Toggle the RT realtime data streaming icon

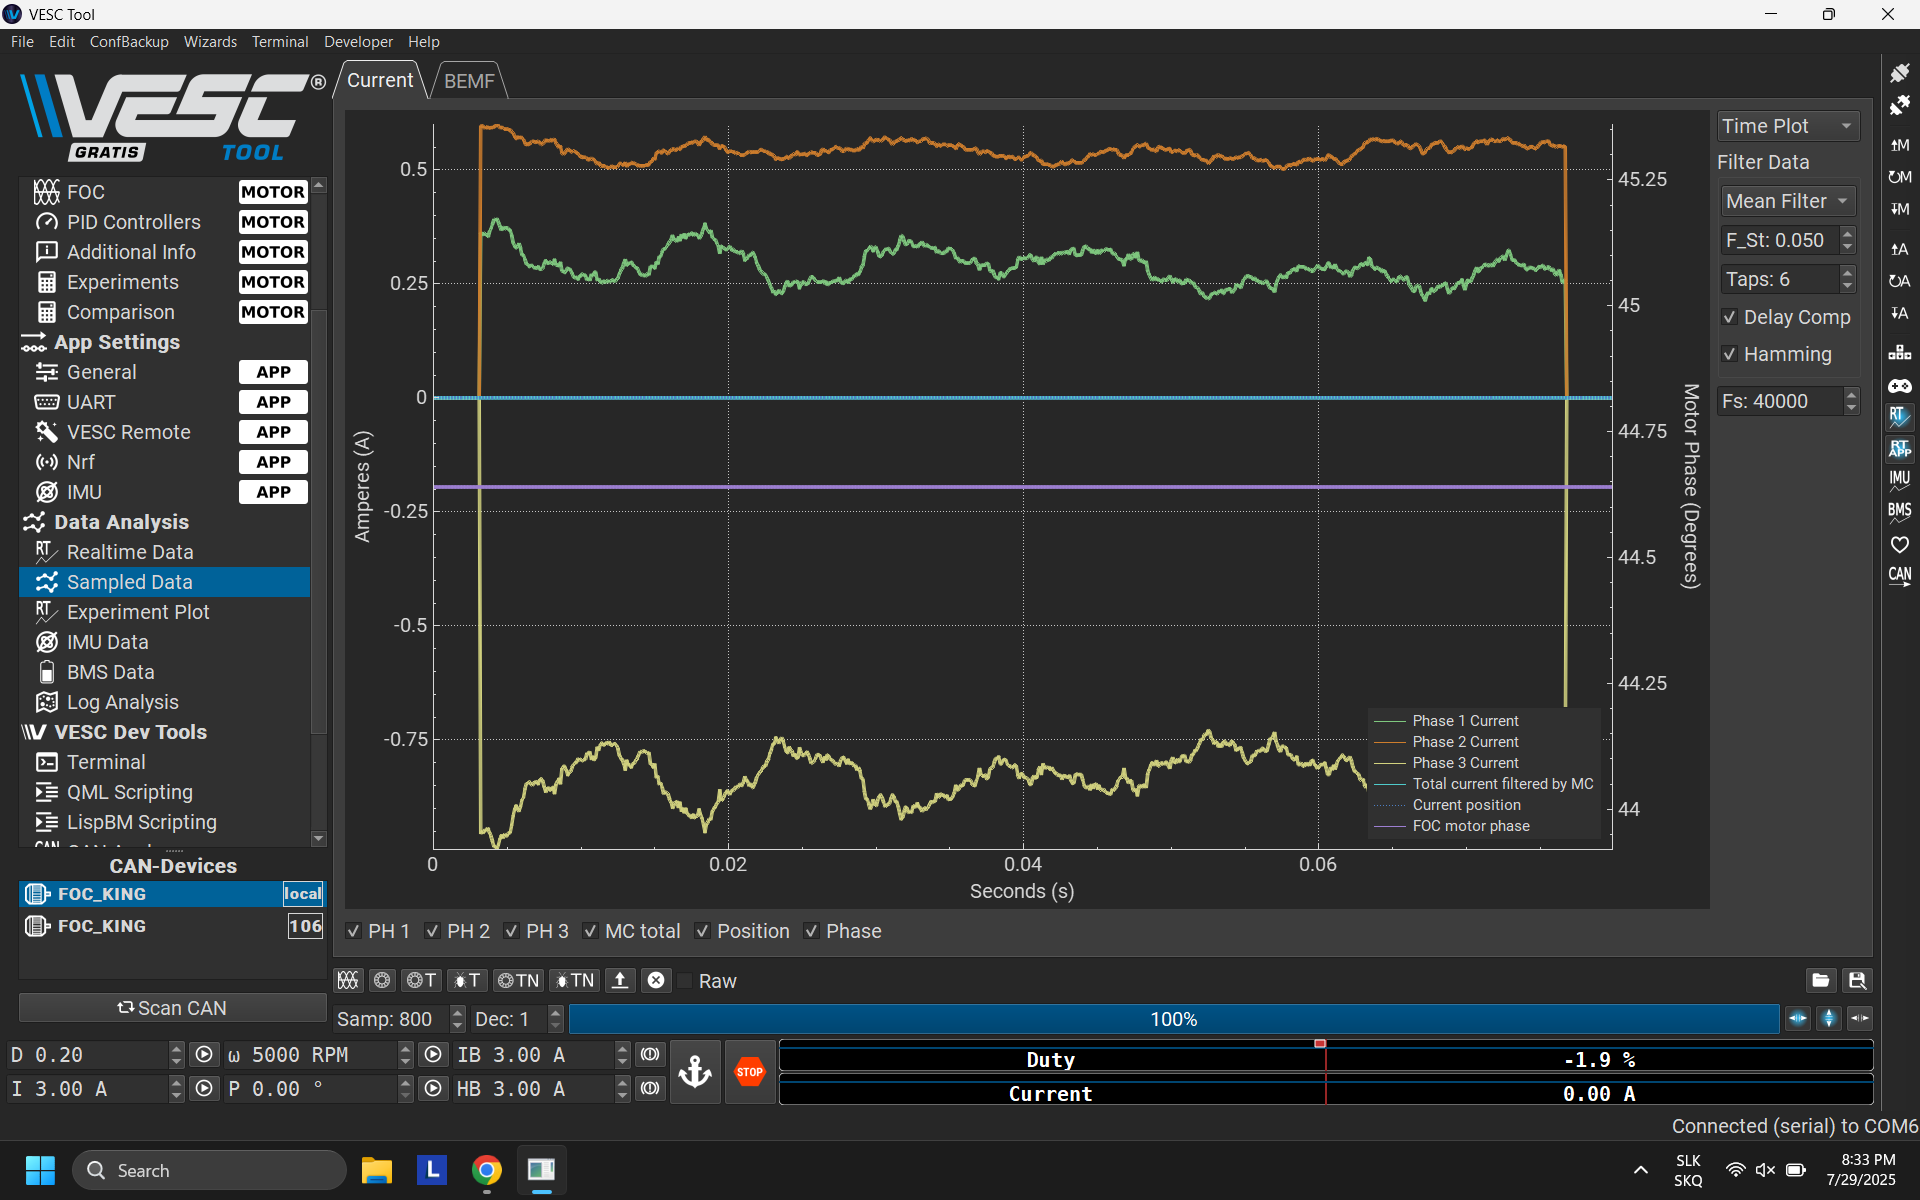[1899, 416]
